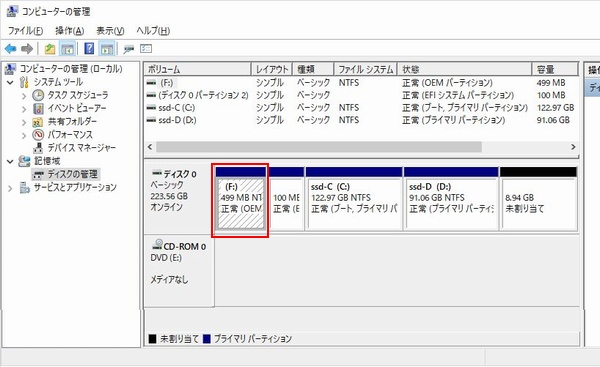Image resolution: width=600 pixels, height=367 pixels.
Task: Click the DVD (E:) label under CD-ROM 0
Action: tap(166, 258)
